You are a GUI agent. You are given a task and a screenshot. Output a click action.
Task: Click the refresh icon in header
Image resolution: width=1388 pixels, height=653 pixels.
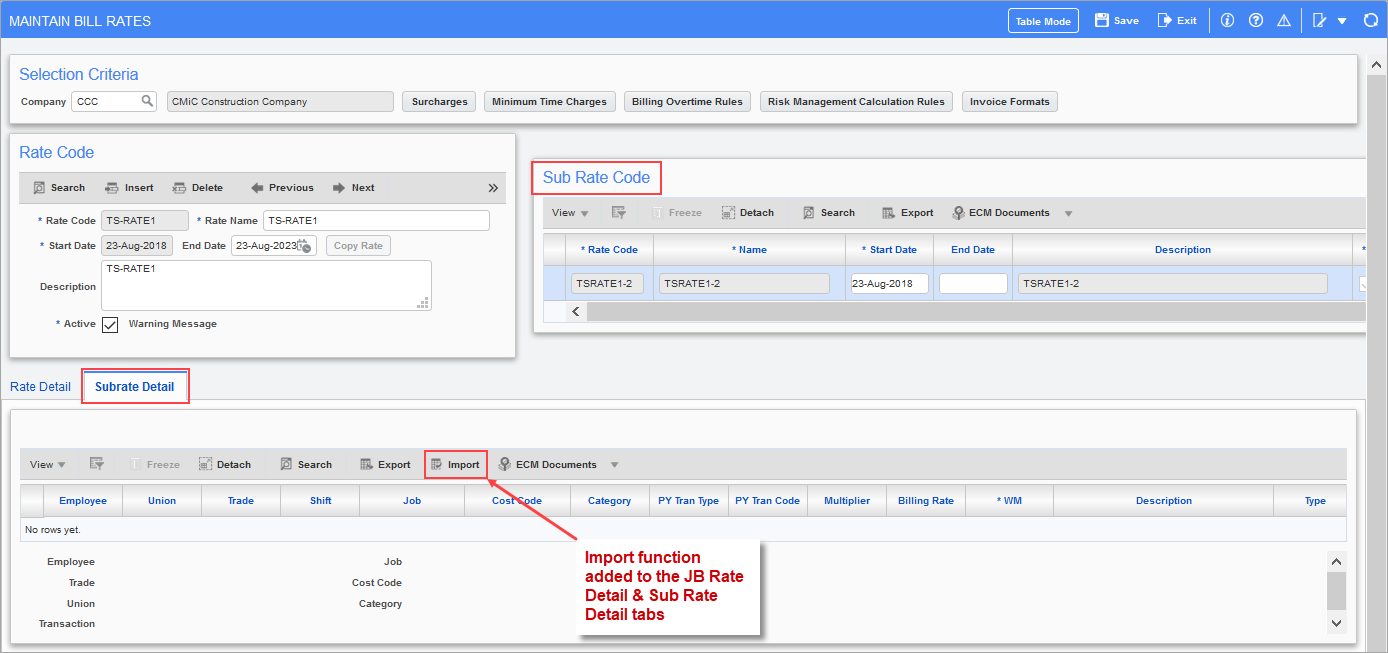coord(1370,21)
